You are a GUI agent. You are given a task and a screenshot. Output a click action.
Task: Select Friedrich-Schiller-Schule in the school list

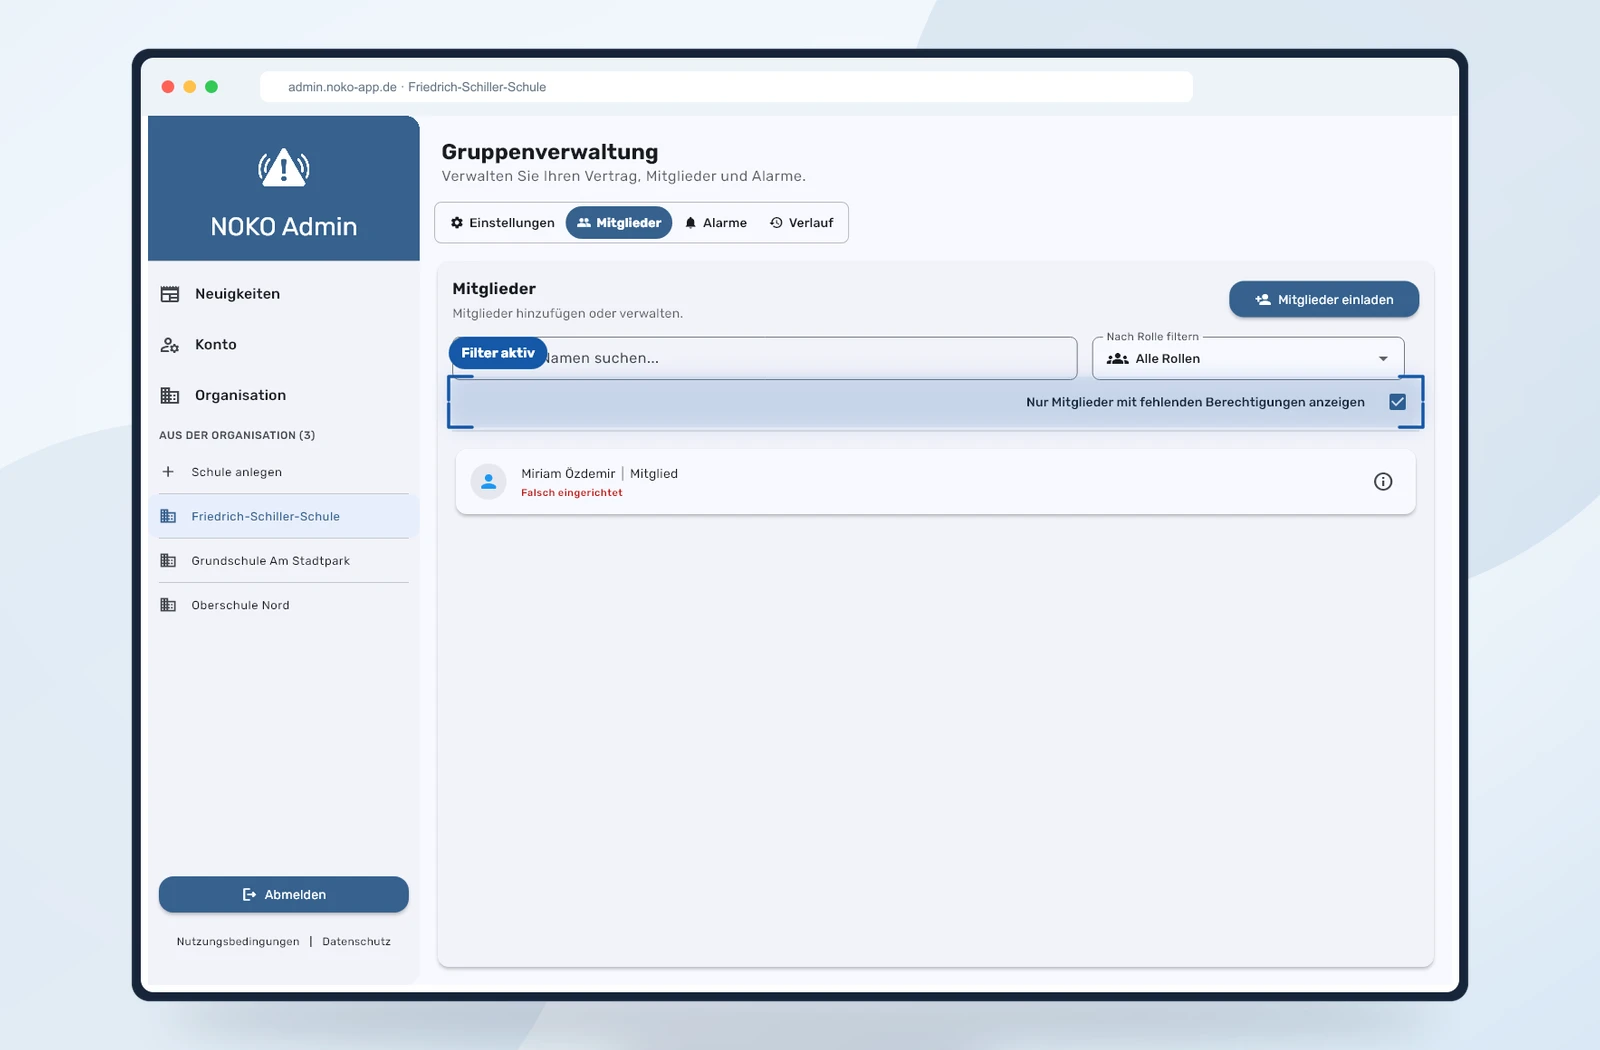tap(284, 516)
